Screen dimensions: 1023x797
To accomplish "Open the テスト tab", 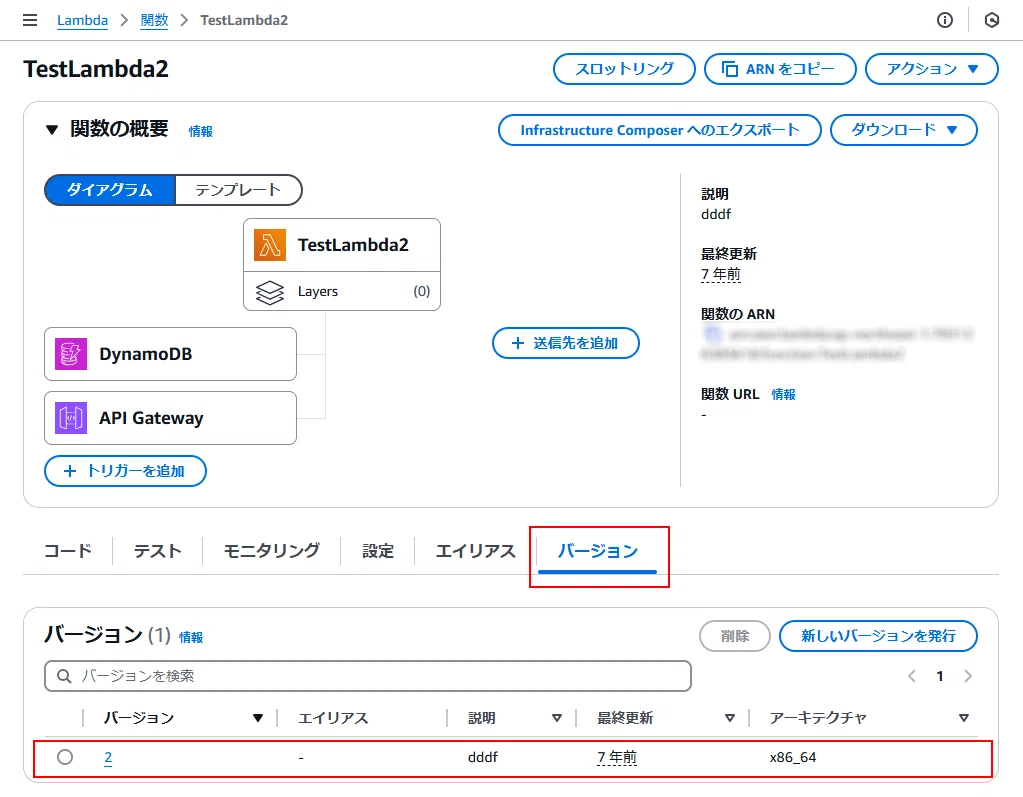I will pyautogui.click(x=157, y=551).
